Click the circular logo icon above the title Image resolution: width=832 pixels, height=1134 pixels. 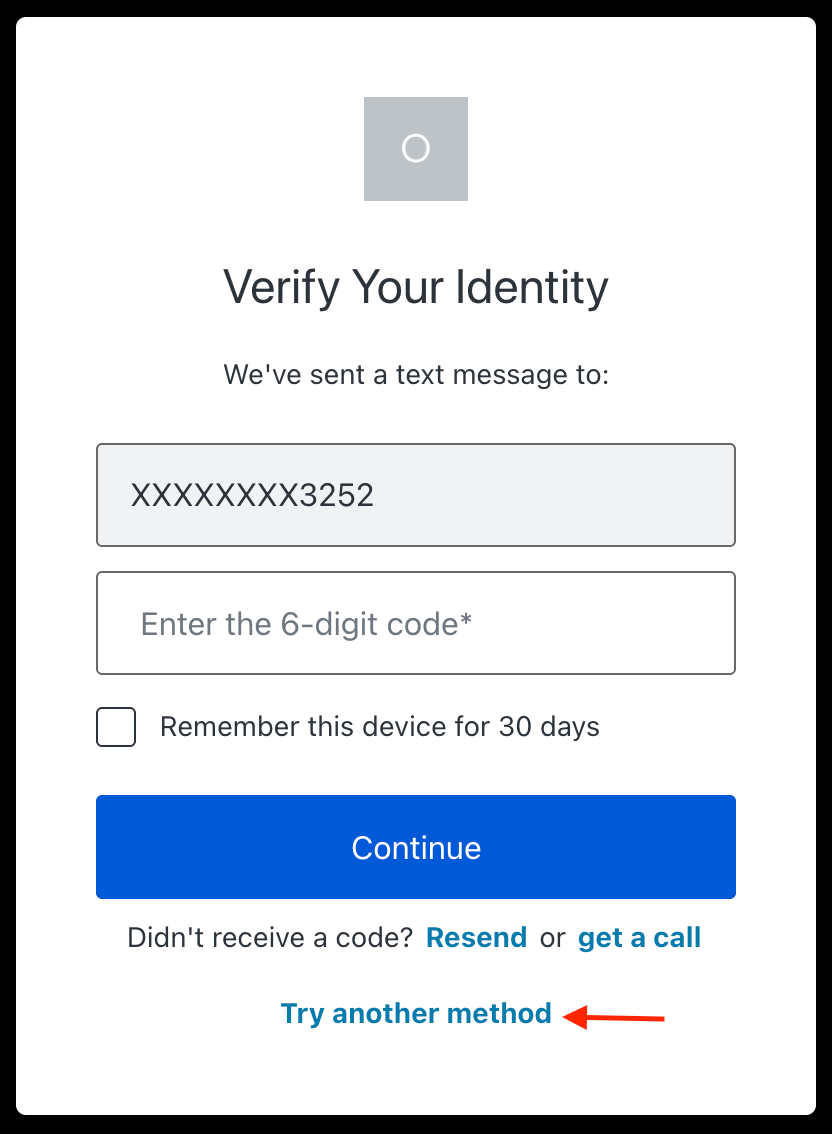click(416, 149)
